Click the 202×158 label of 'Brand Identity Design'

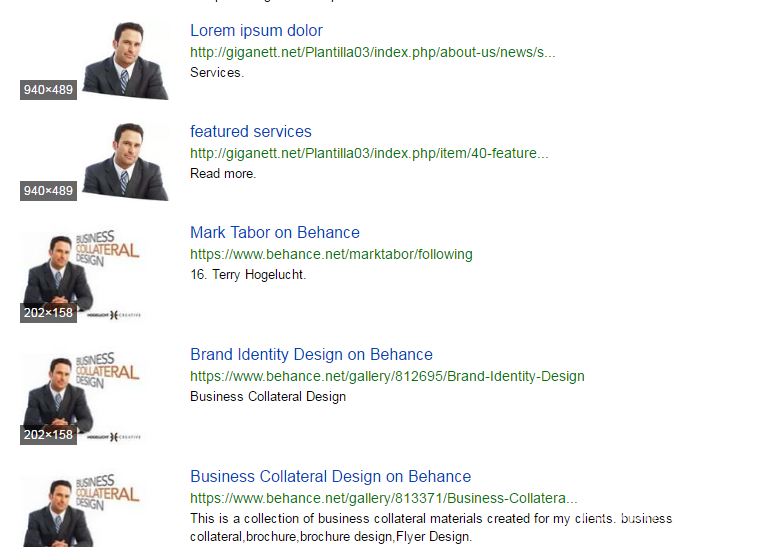tap(48, 435)
